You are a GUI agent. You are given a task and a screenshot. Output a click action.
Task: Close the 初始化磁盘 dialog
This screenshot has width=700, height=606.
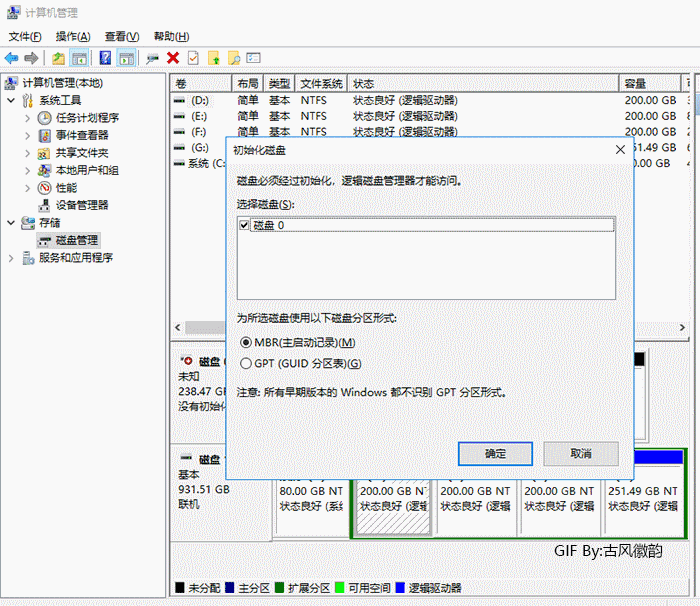pos(620,150)
